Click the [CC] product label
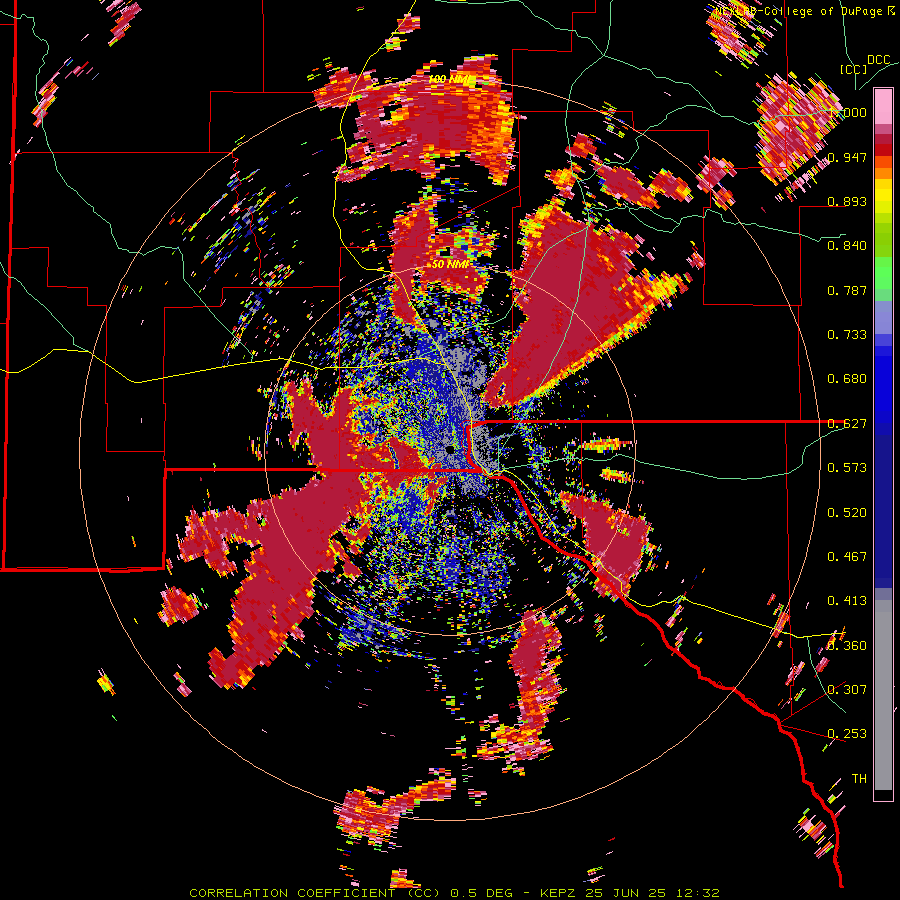 coord(854,69)
